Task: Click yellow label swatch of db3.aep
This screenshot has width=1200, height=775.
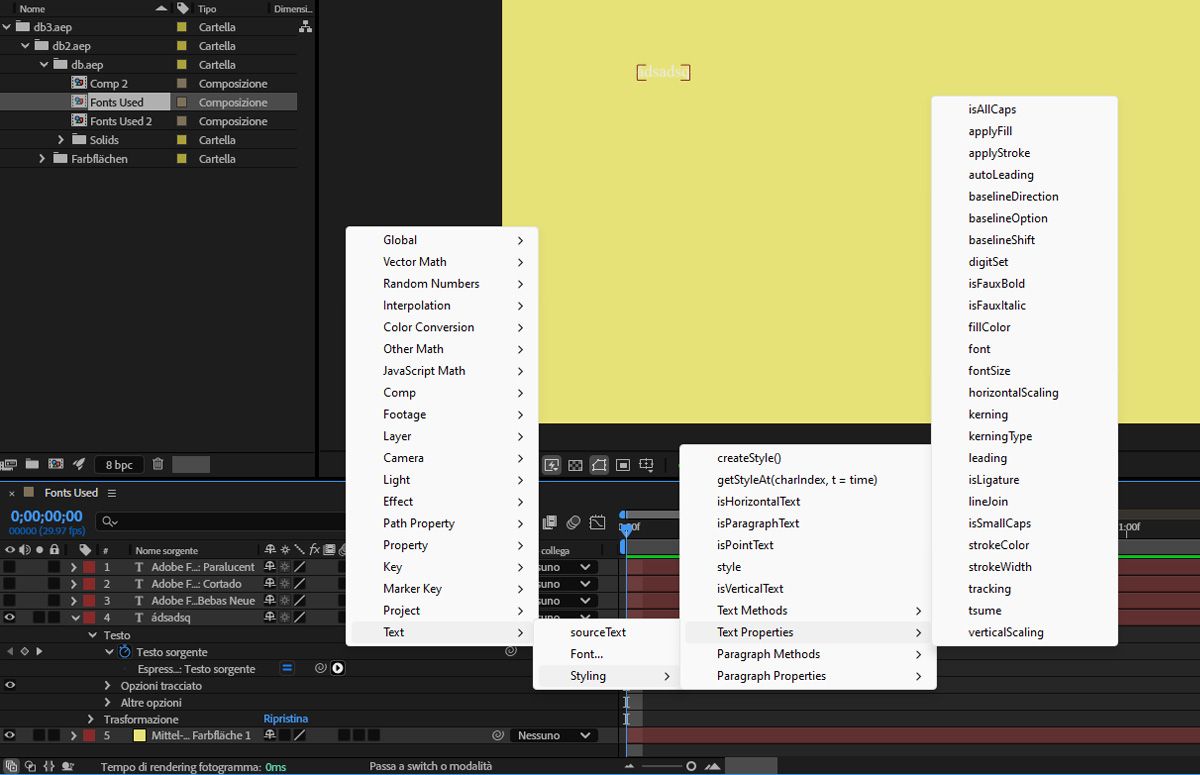Action: [182, 27]
